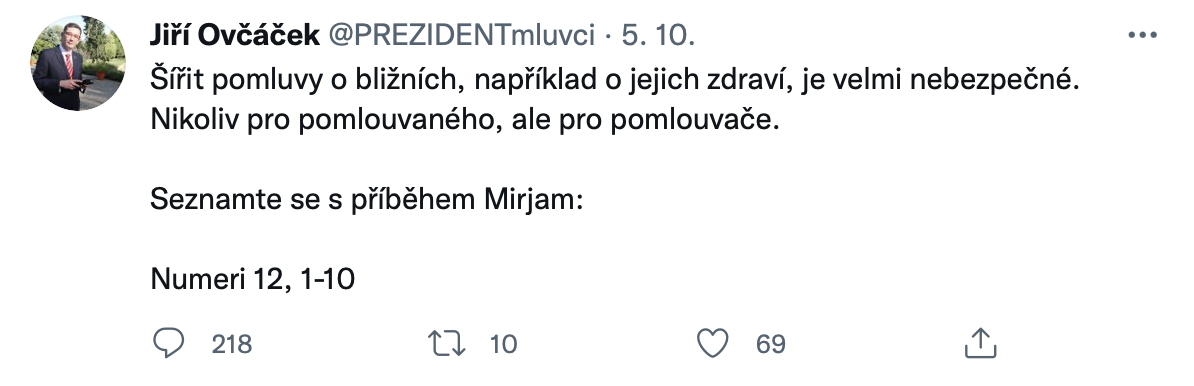Select the word 'Numeri' in the last line
The width and height of the screenshot is (1194, 386).
pyautogui.click(x=196, y=279)
